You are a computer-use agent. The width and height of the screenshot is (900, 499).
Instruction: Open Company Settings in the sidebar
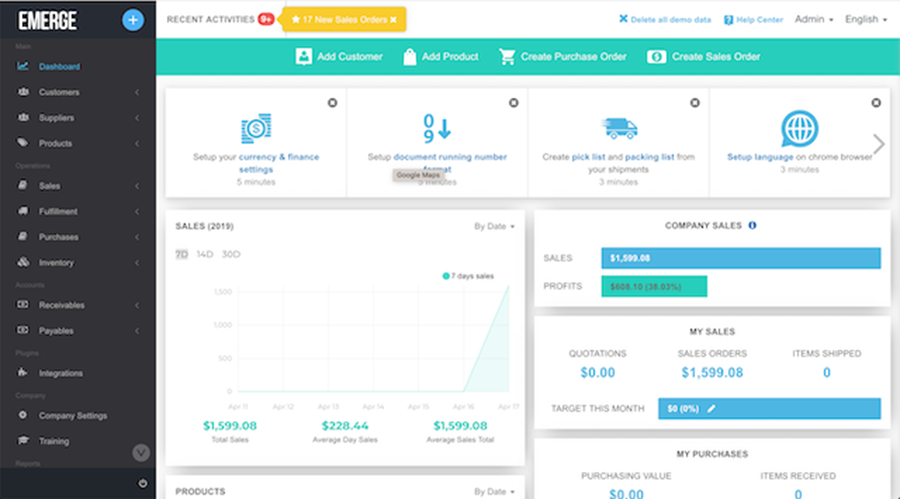click(72, 415)
